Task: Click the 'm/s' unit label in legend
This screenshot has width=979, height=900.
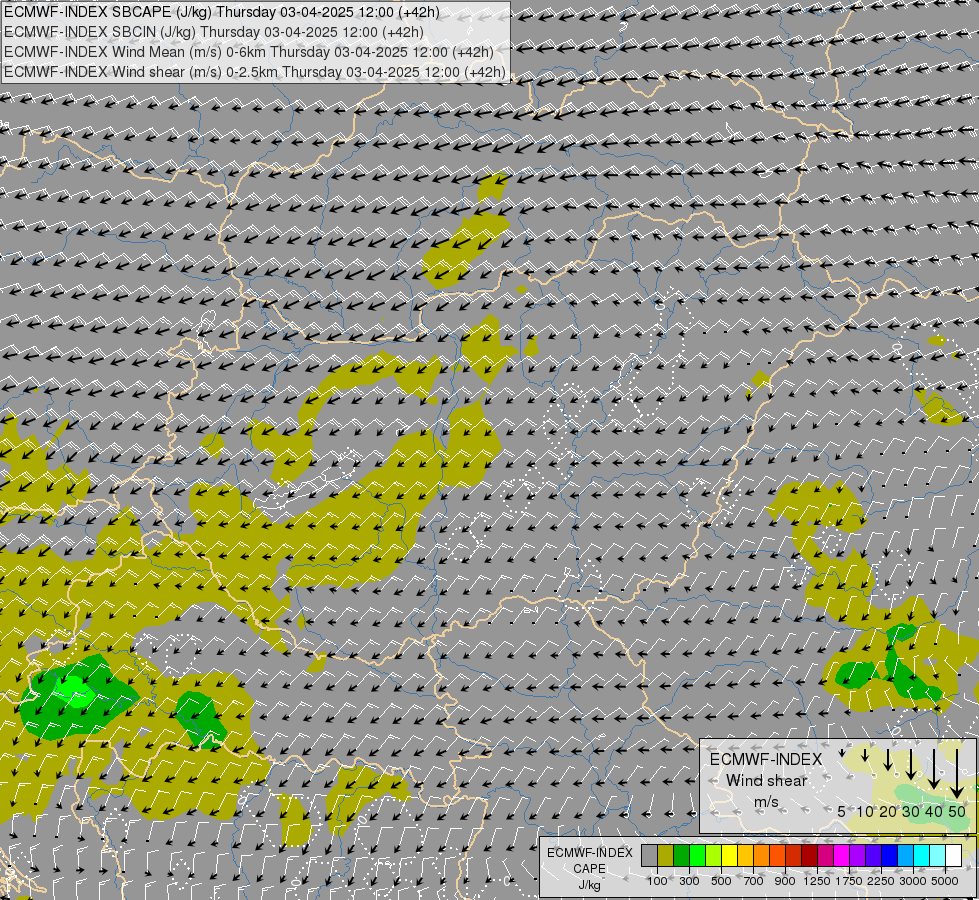Action: (767, 802)
